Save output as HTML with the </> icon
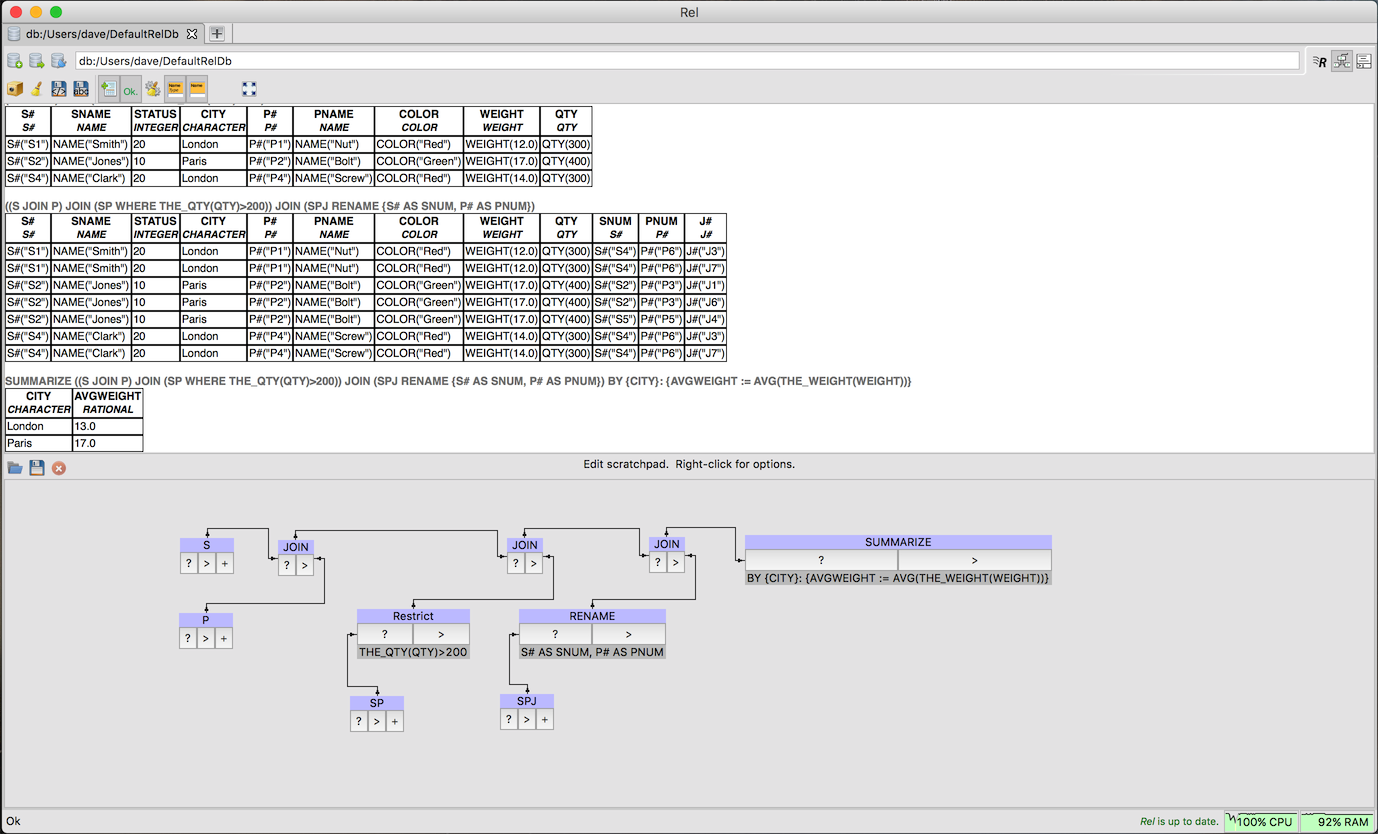This screenshot has width=1378, height=834. click(59, 89)
